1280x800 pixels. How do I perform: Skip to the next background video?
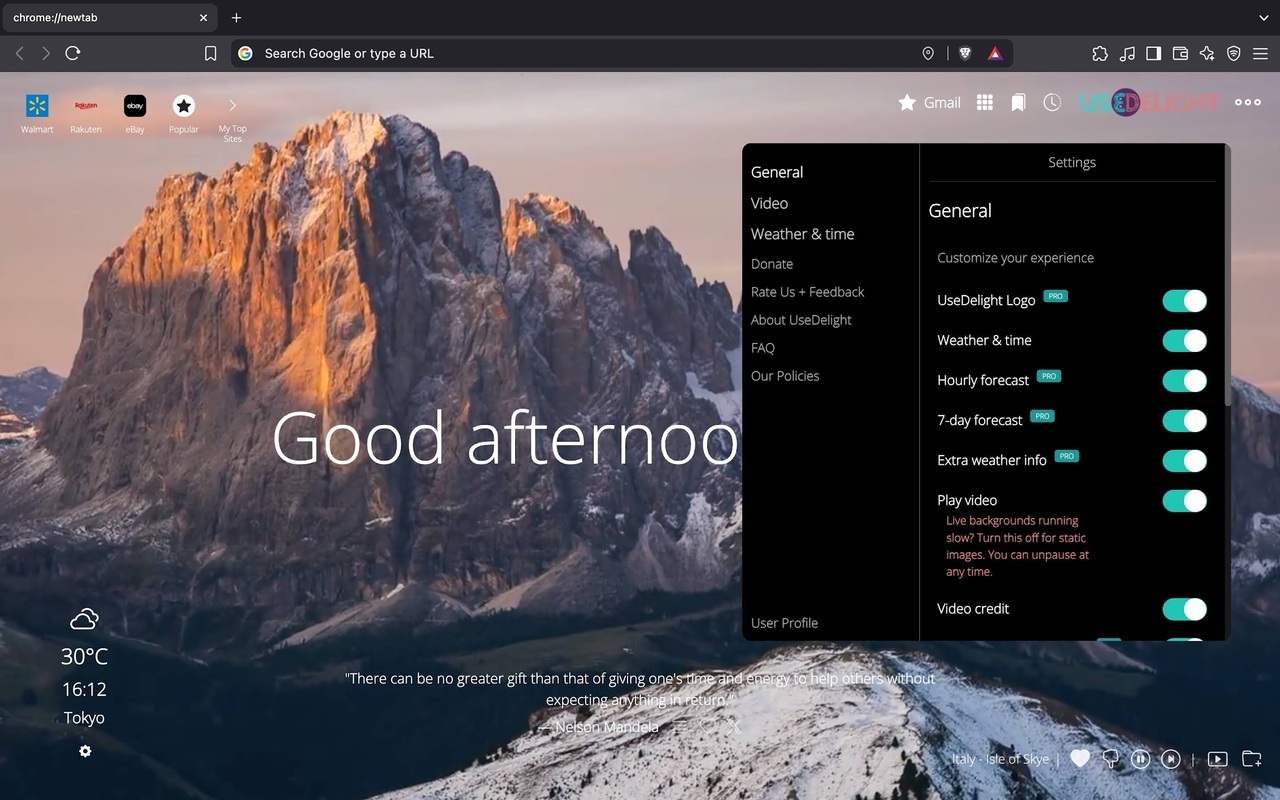click(1170, 759)
